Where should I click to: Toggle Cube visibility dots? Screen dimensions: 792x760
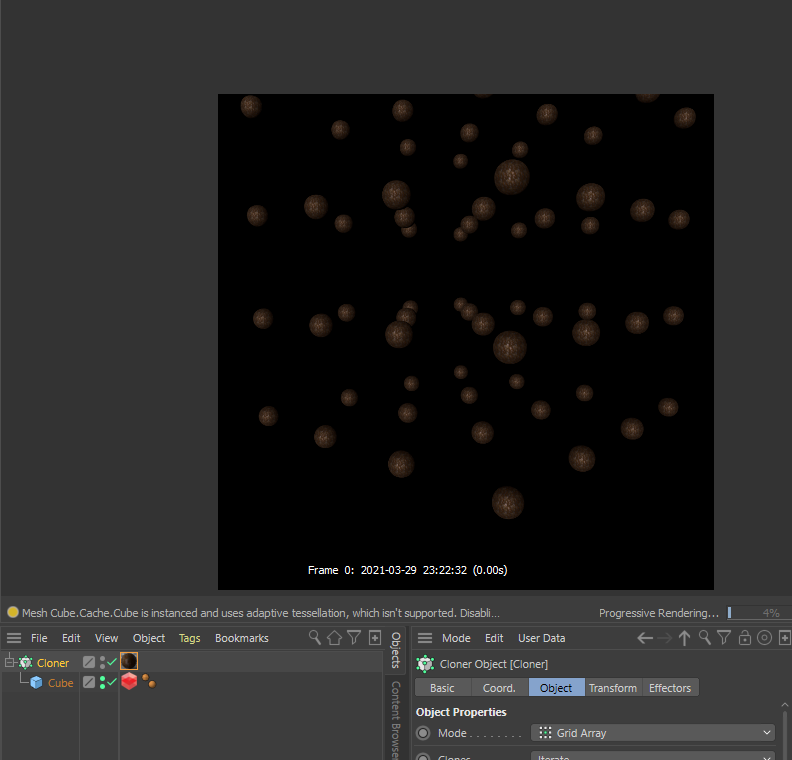[x=102, y=682]
